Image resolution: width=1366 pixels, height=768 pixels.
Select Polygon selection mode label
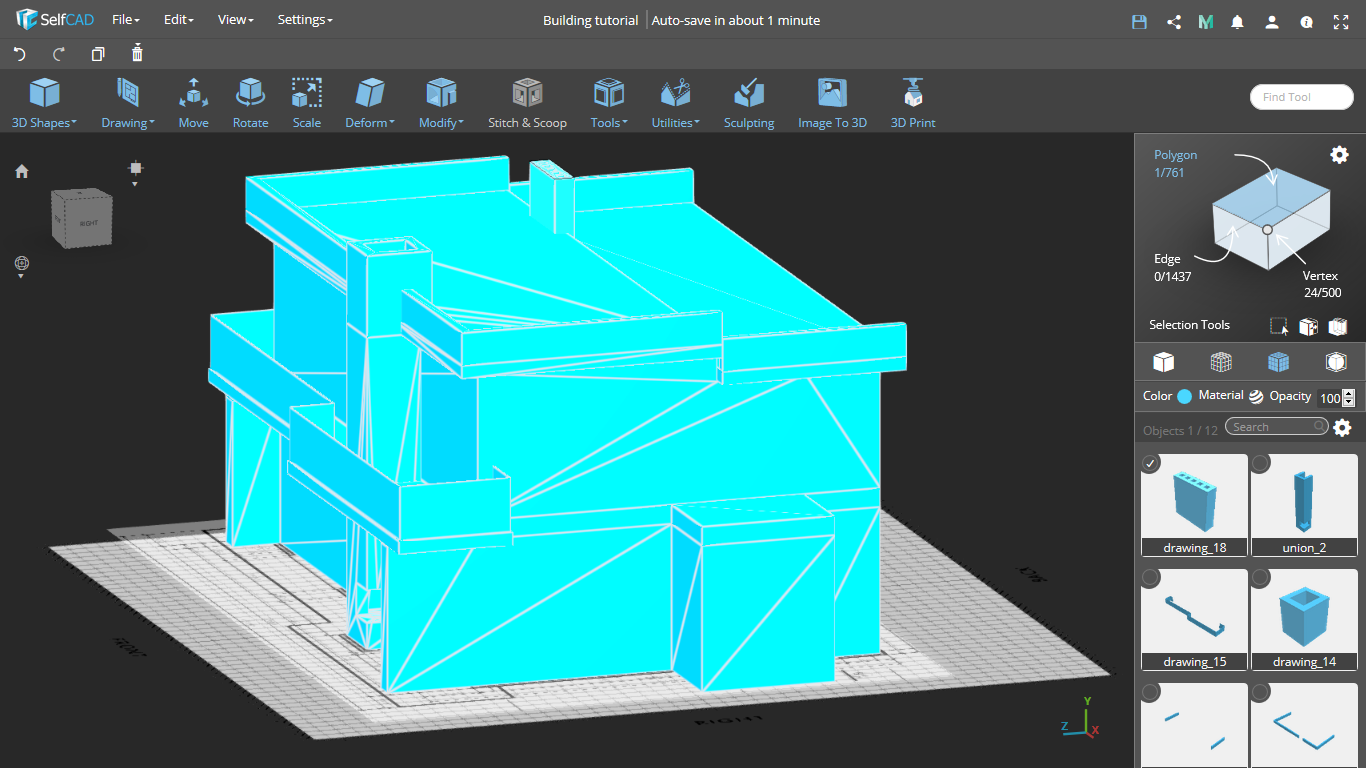coord(1175,155)
